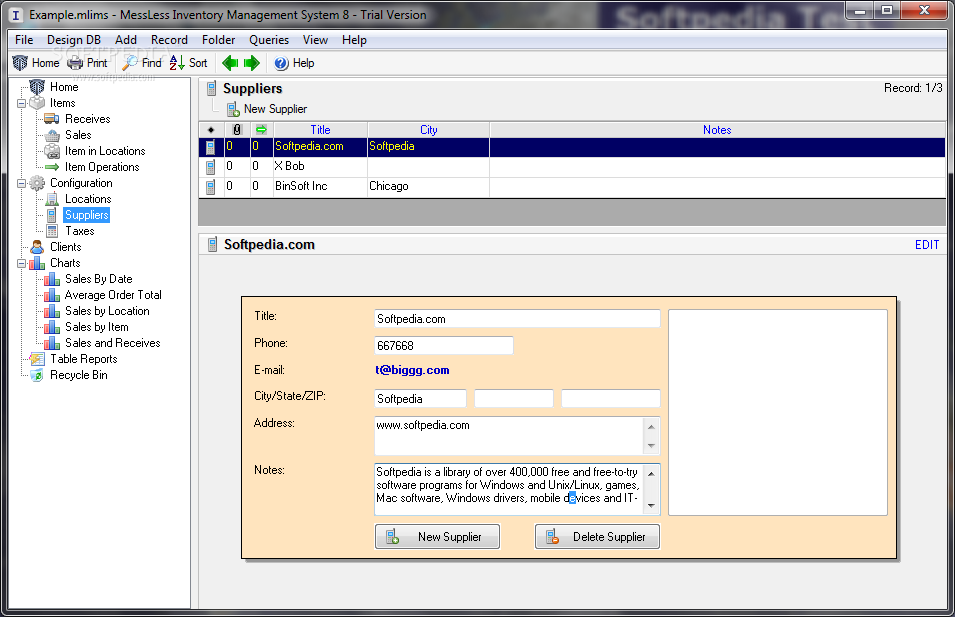Screen dimensions: 955x617
Task: Click the Locations building icon
Action: (52, 199)
